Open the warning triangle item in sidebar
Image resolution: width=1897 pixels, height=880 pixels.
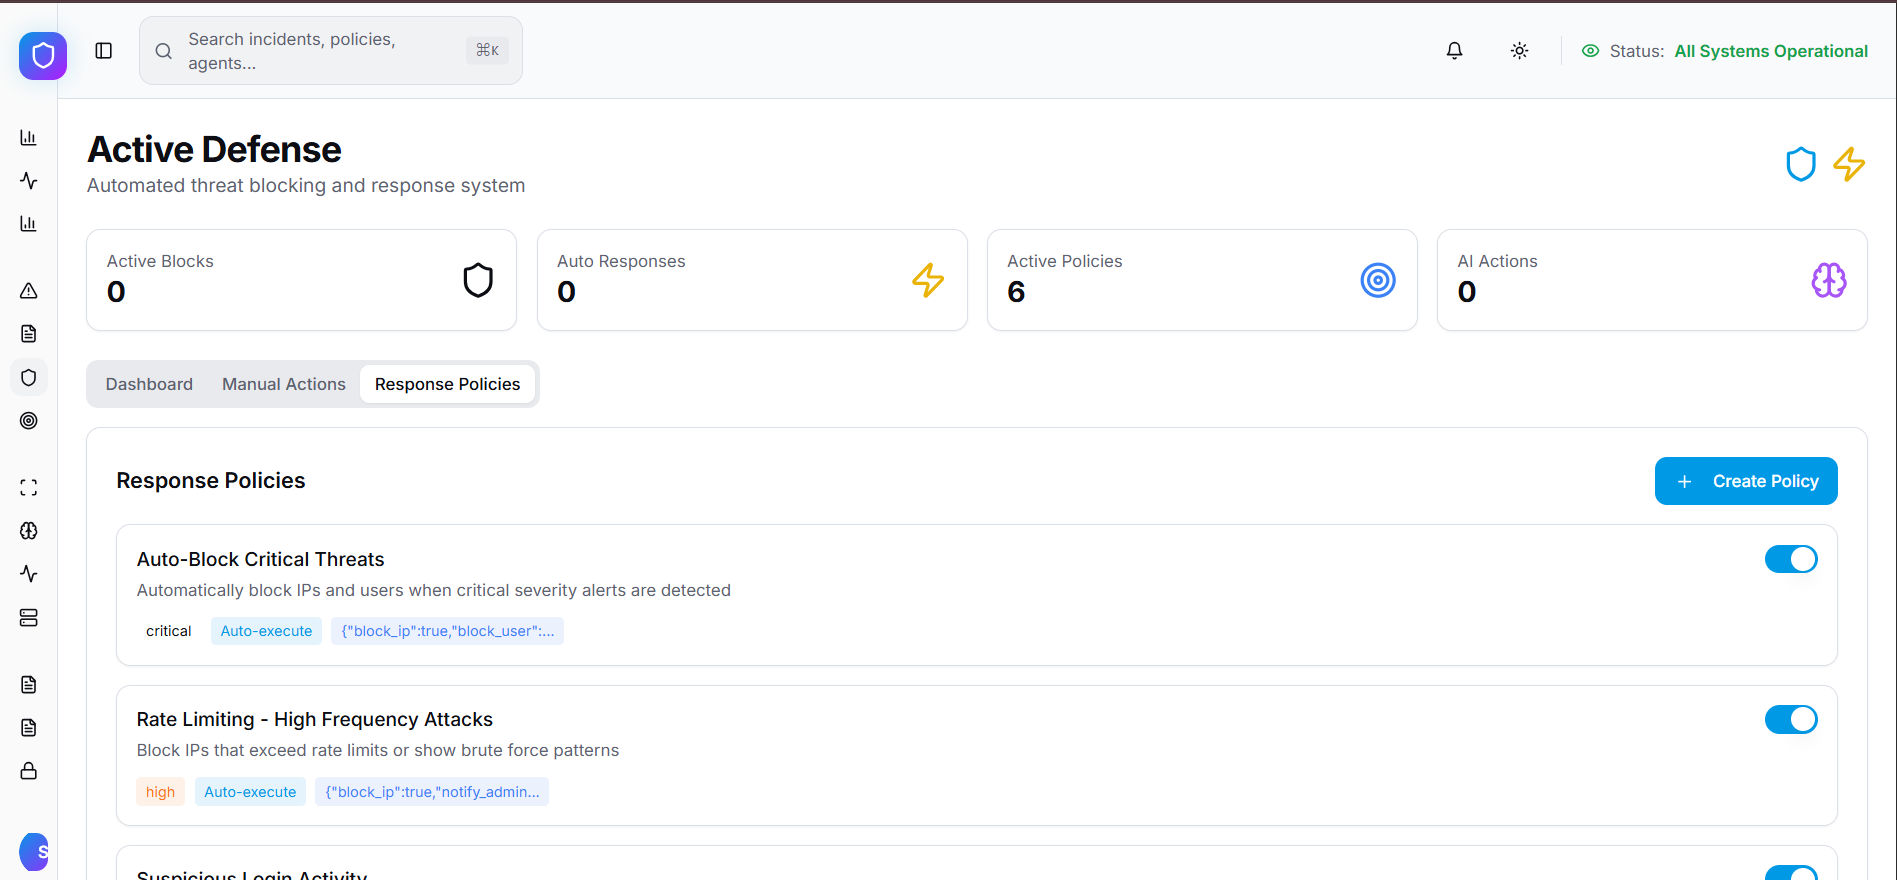coord(29,291)
